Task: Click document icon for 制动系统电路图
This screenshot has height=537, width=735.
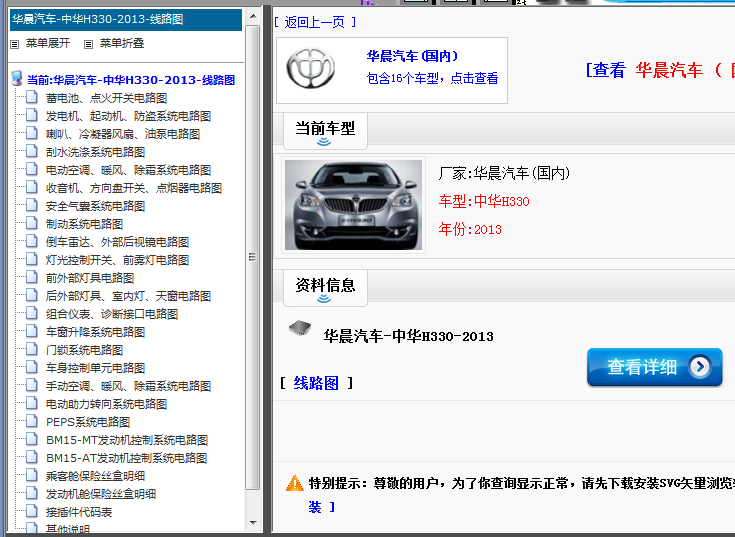Action: coord(31,223)
